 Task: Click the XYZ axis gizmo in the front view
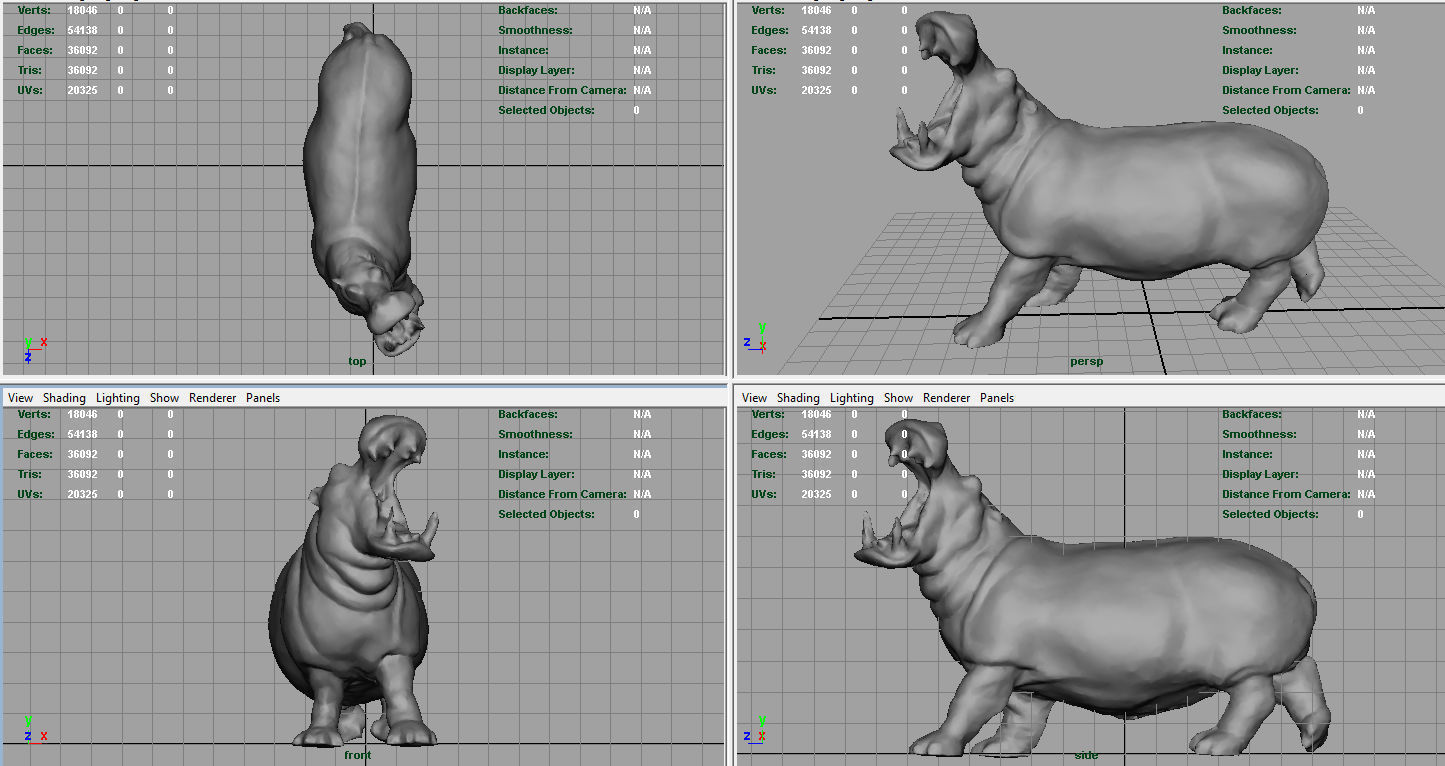coord(33,729)
